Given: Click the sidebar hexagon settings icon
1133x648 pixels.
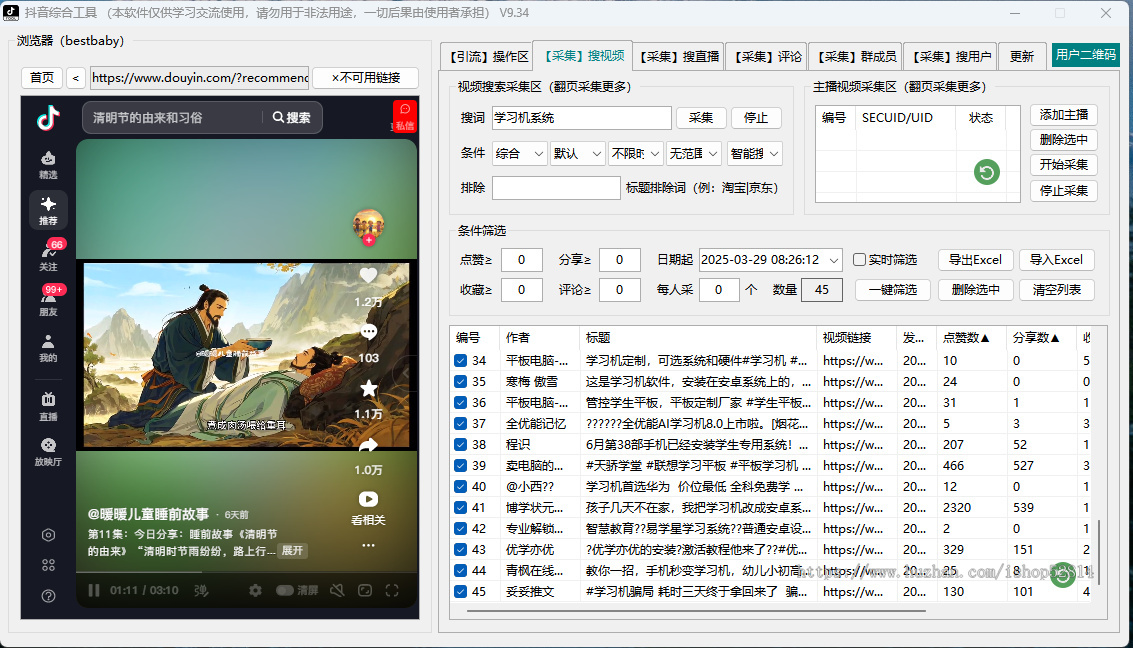Looking at the screenshot, I should [48, 535].
